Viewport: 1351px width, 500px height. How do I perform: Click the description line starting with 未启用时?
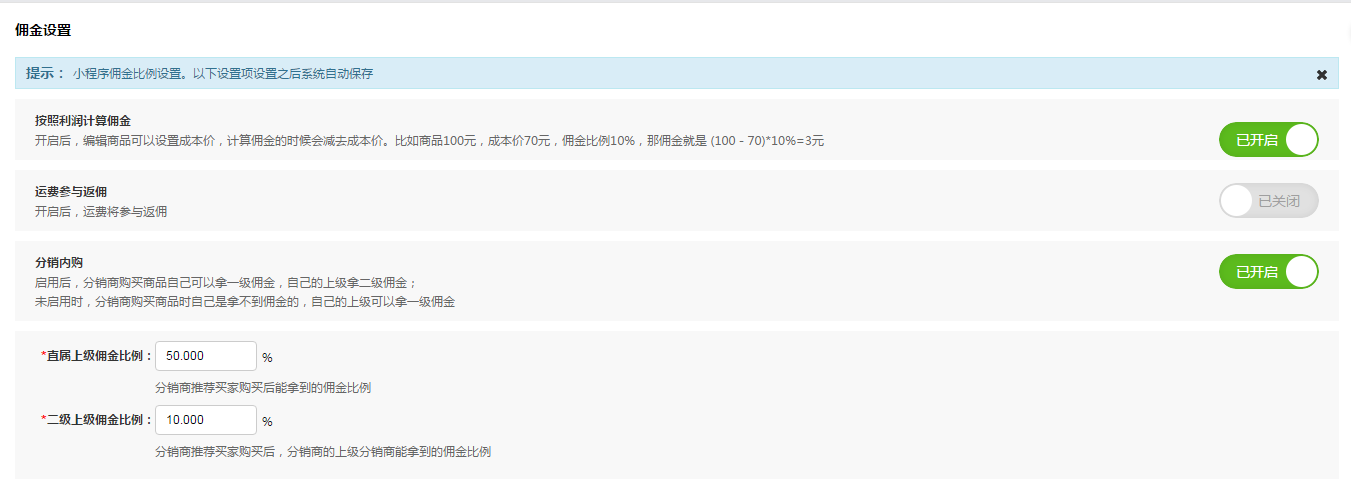[245, 301]
